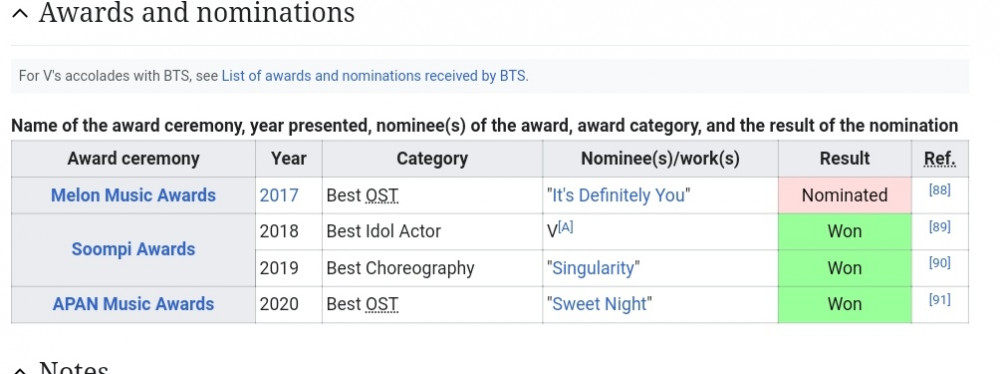Open "It's Definitely You" song link

click(619, 195)
